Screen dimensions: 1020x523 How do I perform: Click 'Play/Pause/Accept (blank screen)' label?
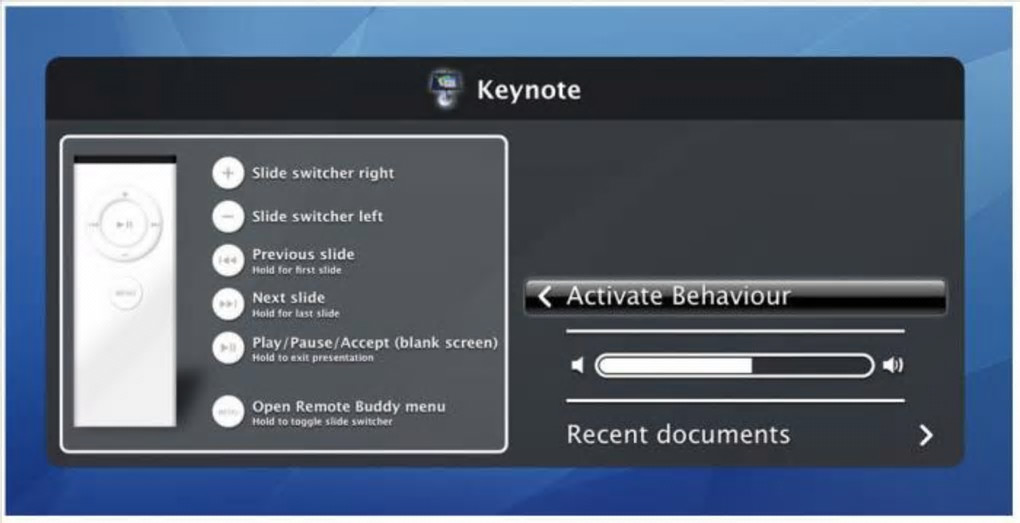tap(375, 342)
